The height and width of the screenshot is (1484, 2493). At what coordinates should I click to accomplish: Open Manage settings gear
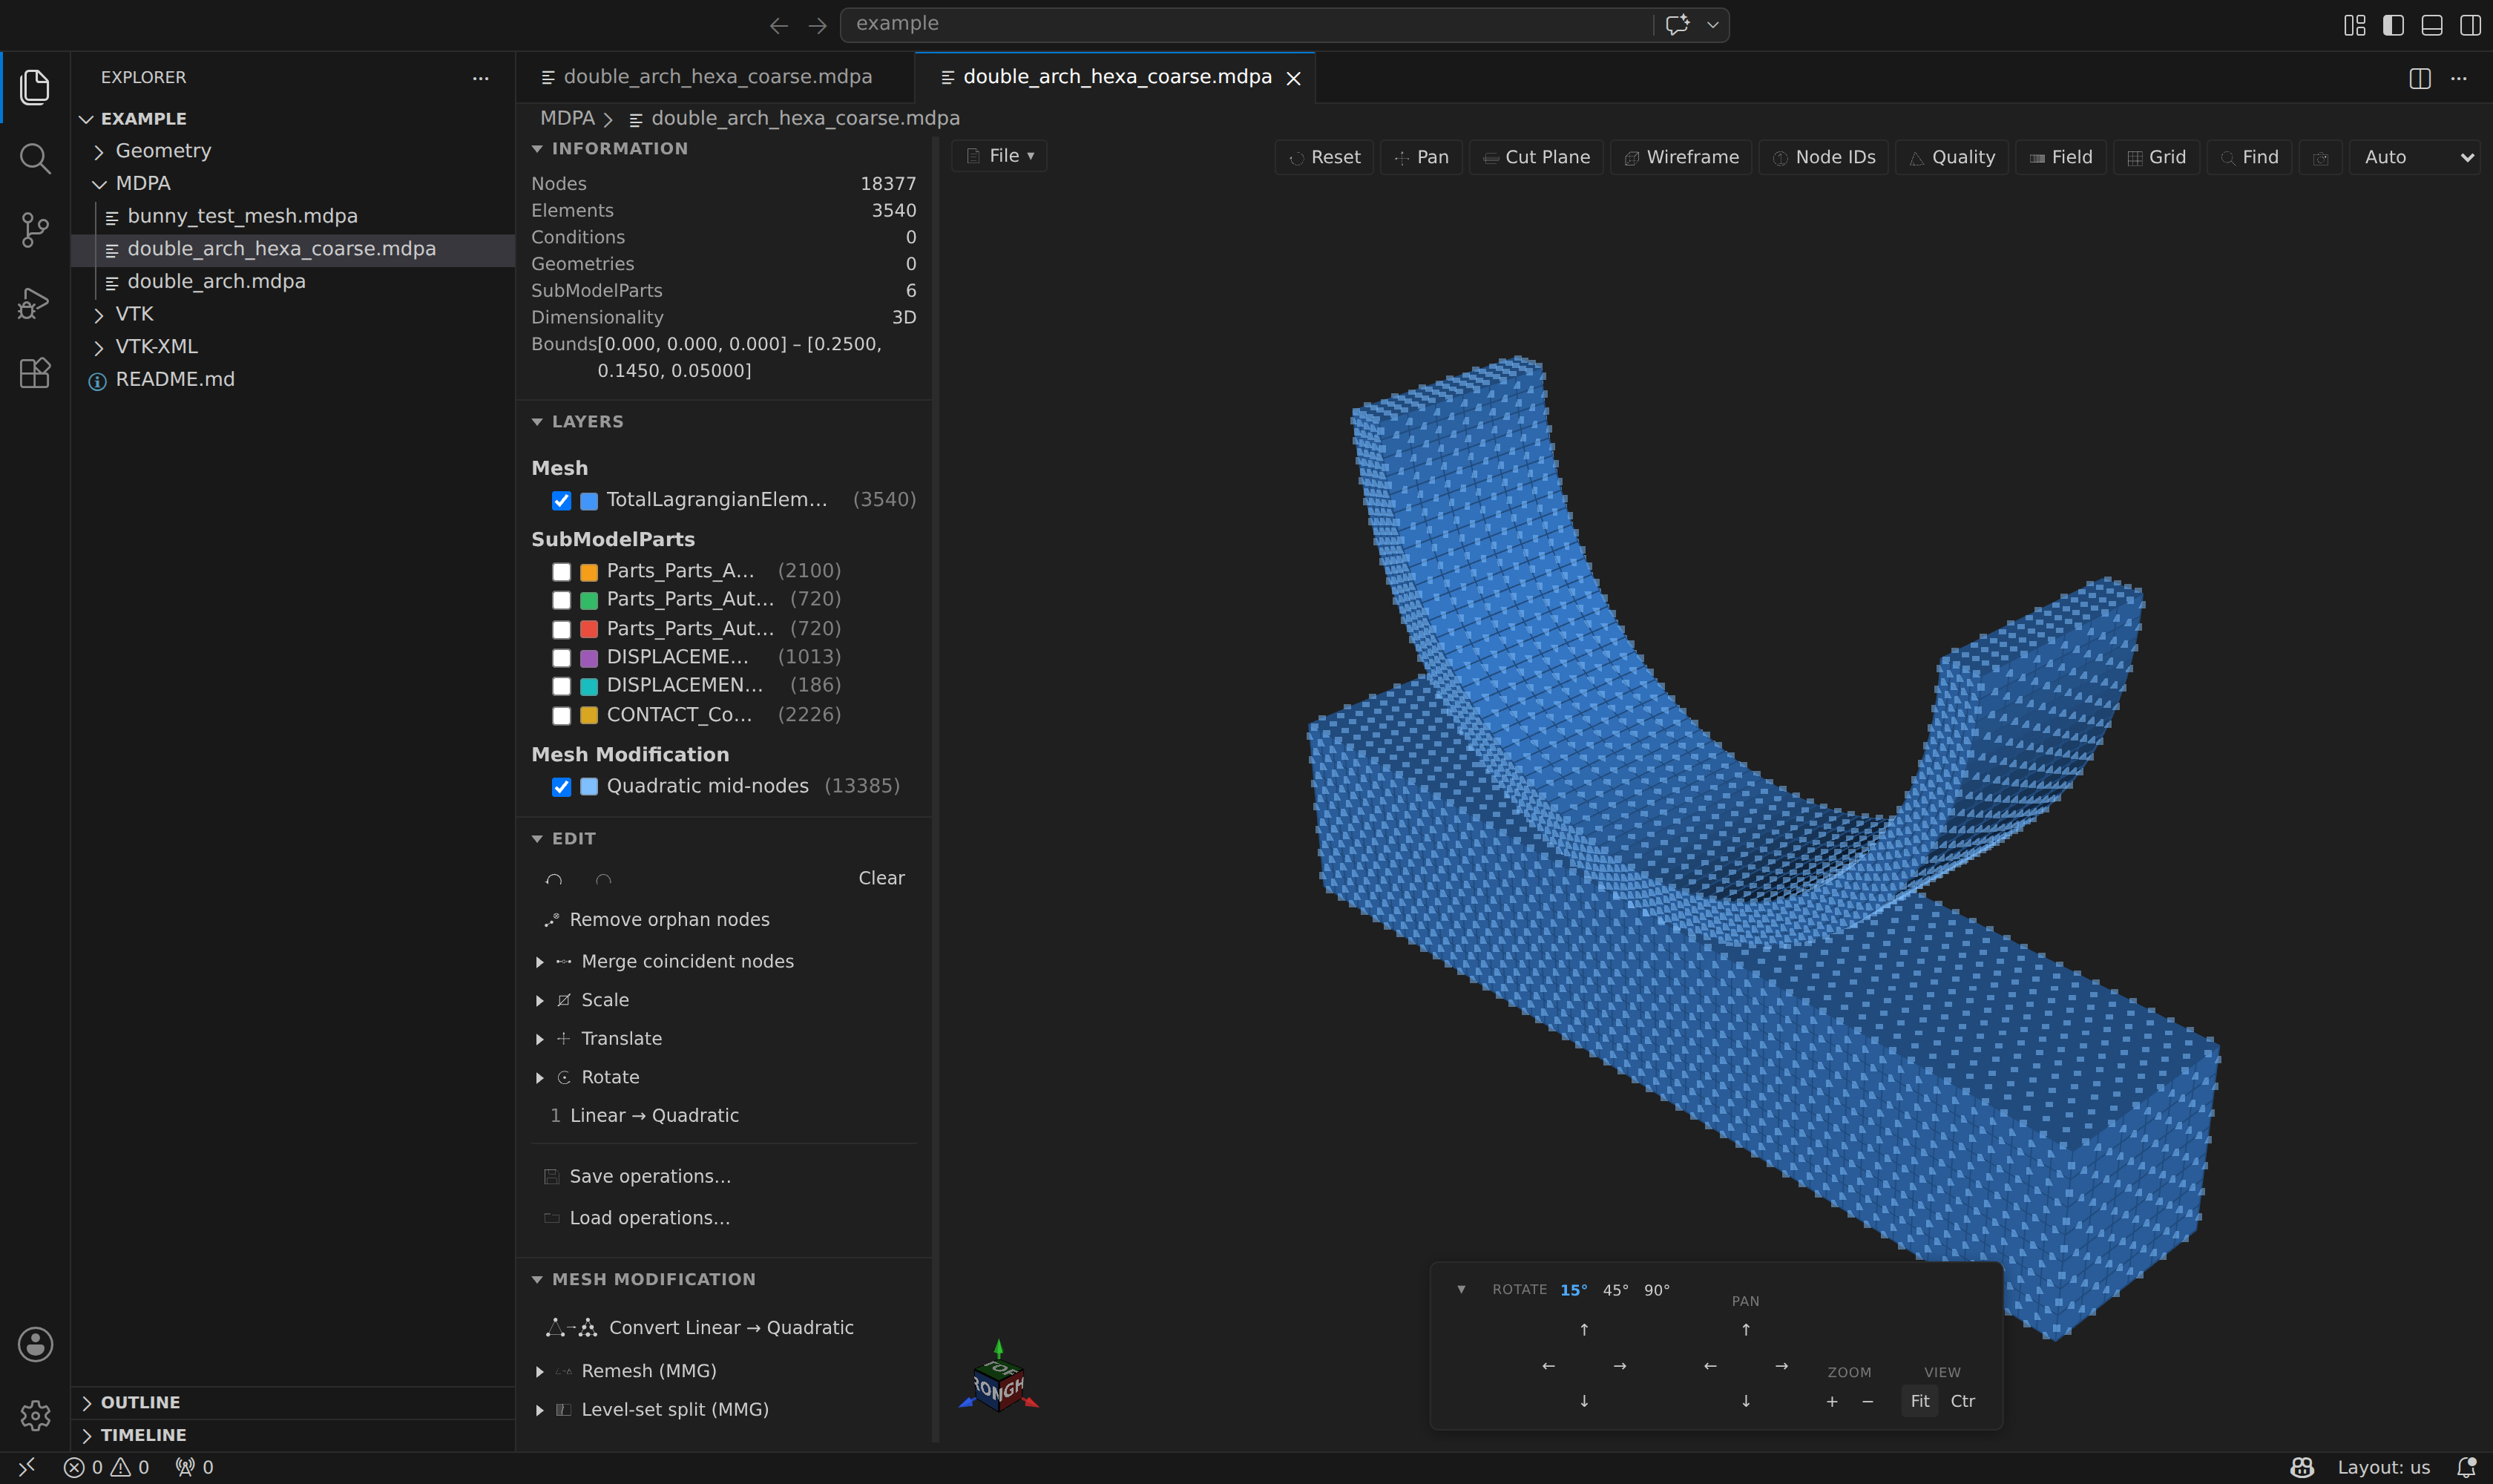[35, 1415]
